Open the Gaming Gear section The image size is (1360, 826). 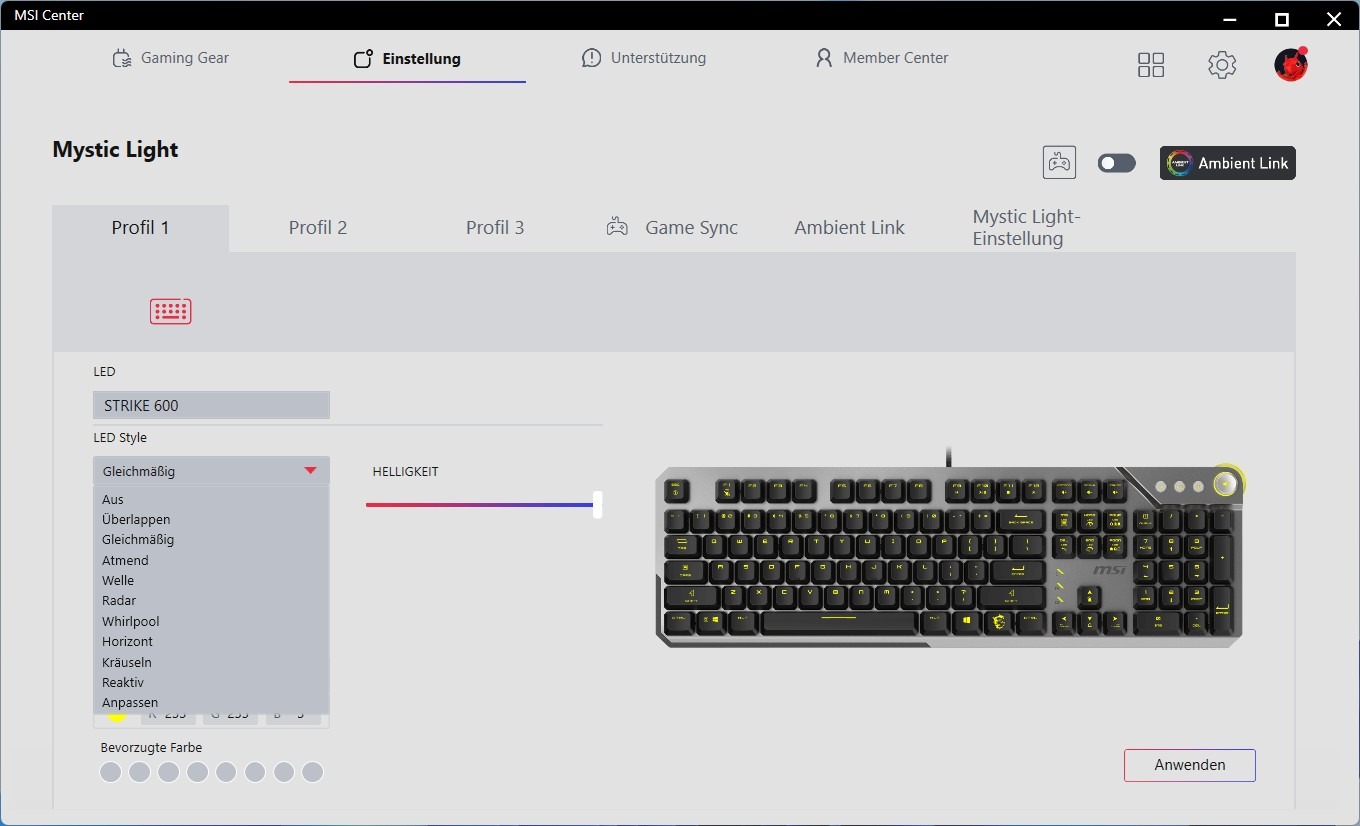coord(171,58)
